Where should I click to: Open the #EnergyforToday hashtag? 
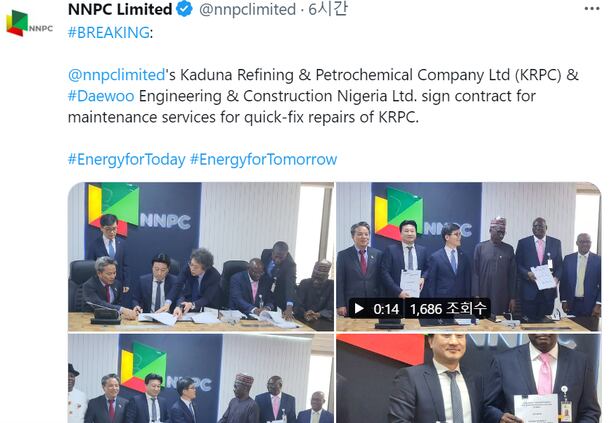tap(126, 159)
